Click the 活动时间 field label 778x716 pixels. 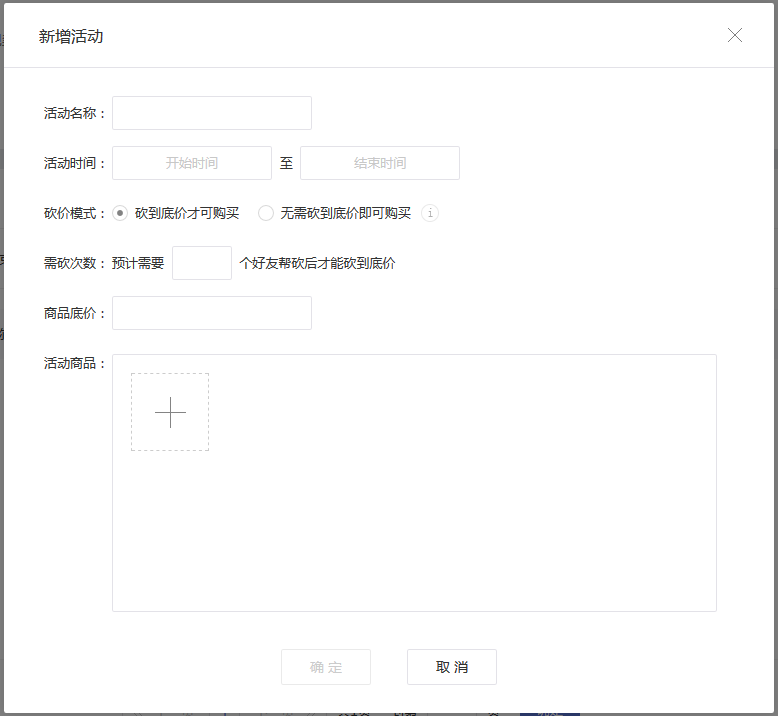coord(74,163)
